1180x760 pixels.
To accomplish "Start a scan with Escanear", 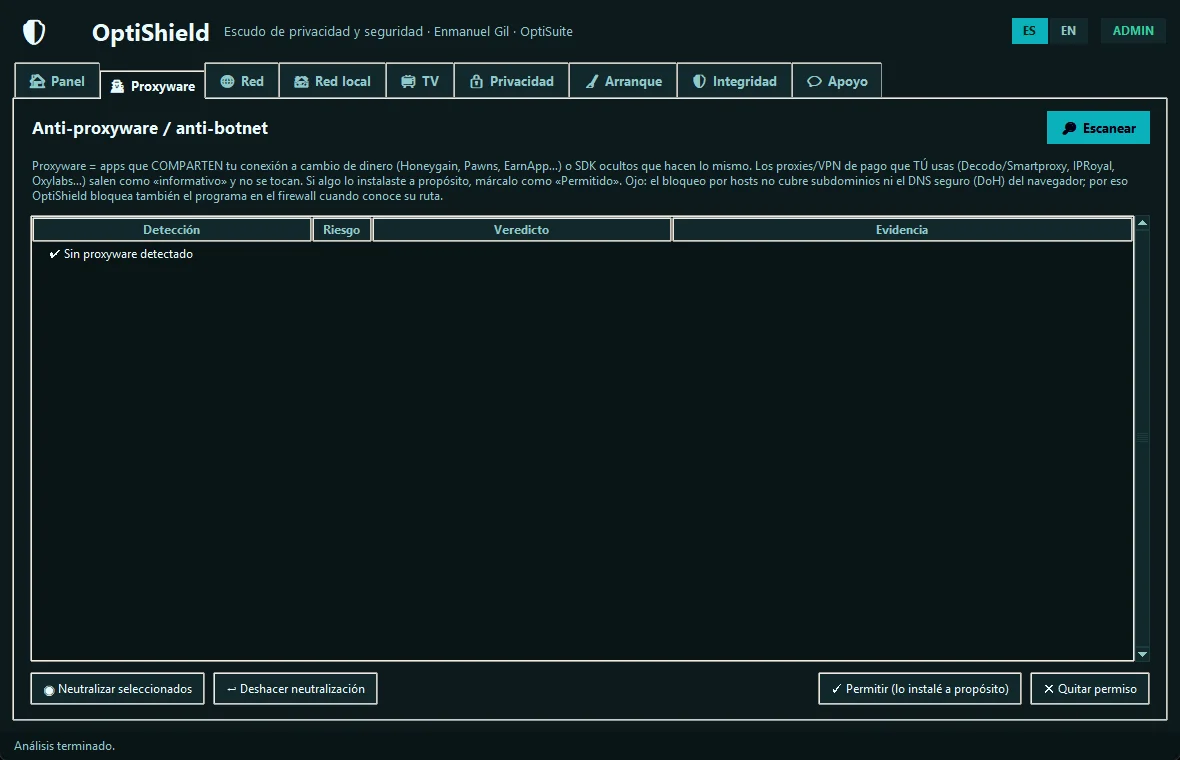I will point(1098,128).
